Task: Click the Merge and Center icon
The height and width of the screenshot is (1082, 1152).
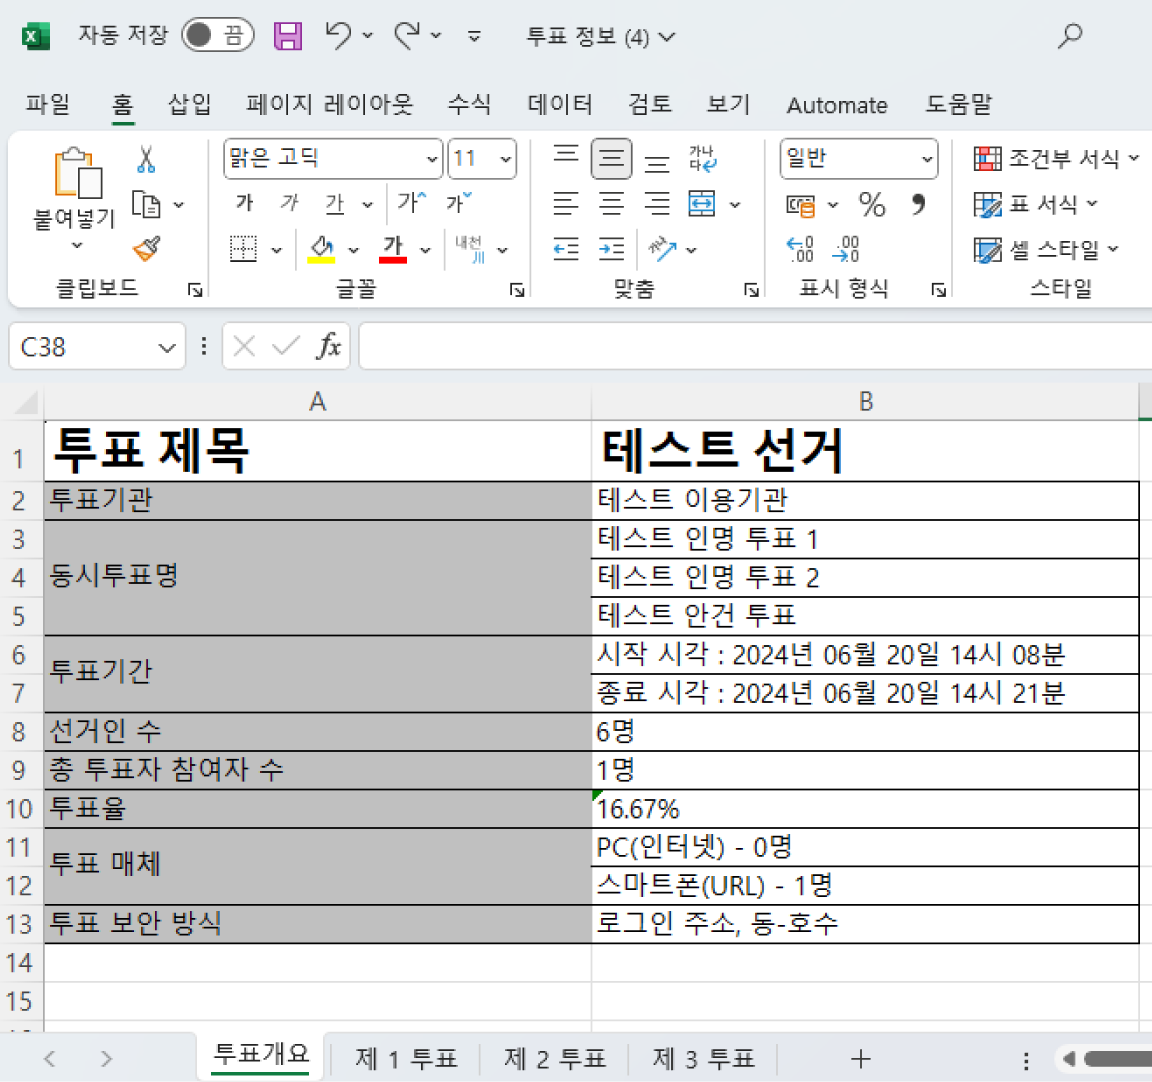Action: tap(702, 204)
